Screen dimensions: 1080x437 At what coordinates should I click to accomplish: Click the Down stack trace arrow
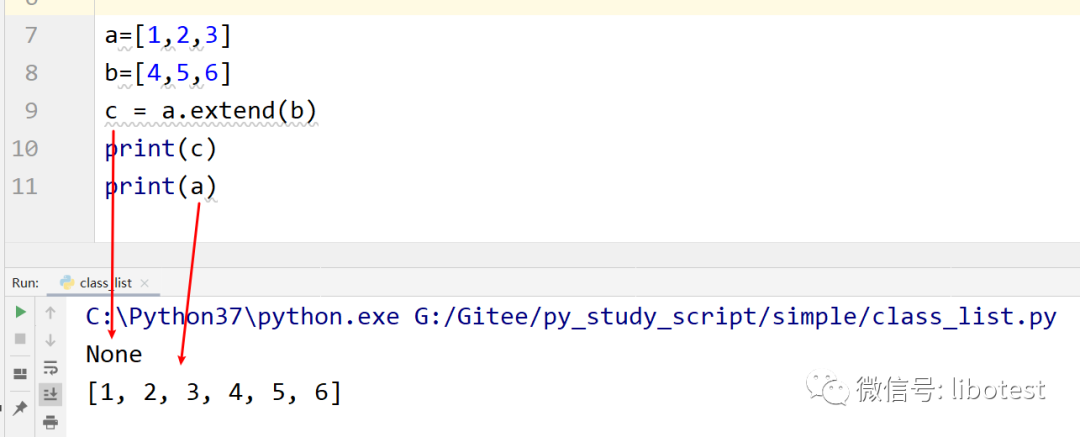(x=50, y=340)
